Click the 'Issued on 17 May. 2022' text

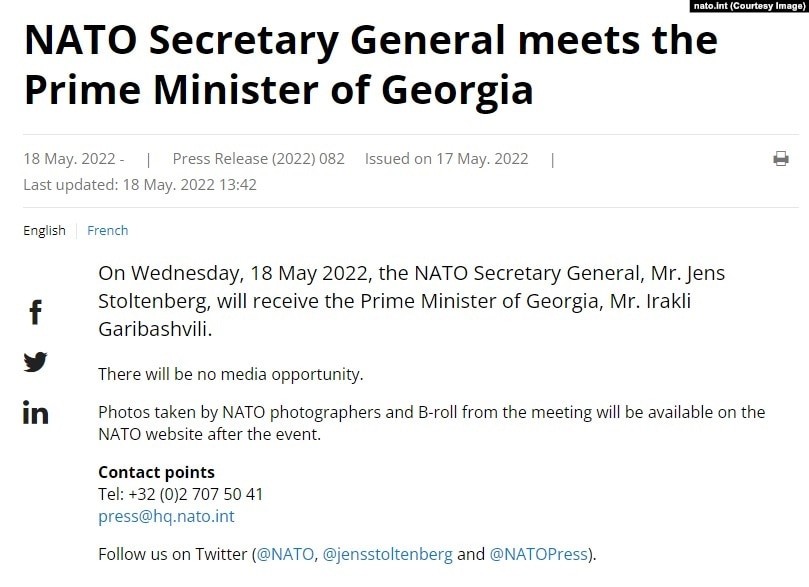[446, 159]
